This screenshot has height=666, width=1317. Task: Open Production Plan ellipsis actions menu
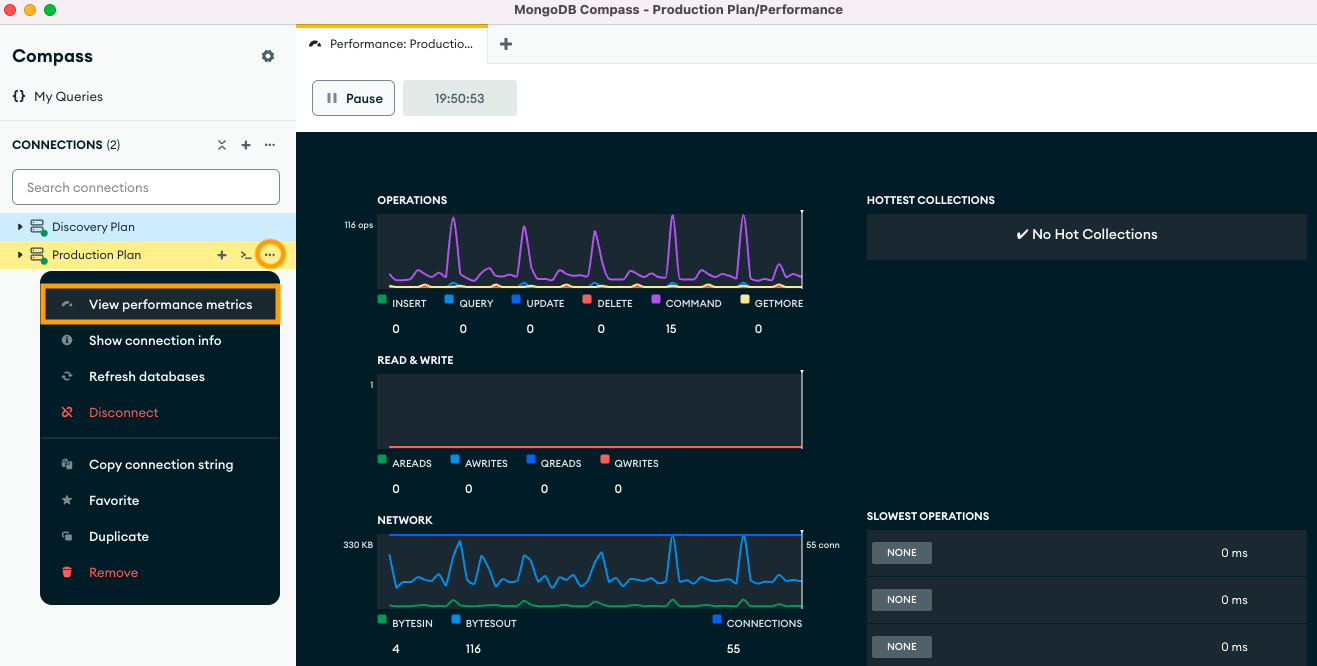coord(270,255)
